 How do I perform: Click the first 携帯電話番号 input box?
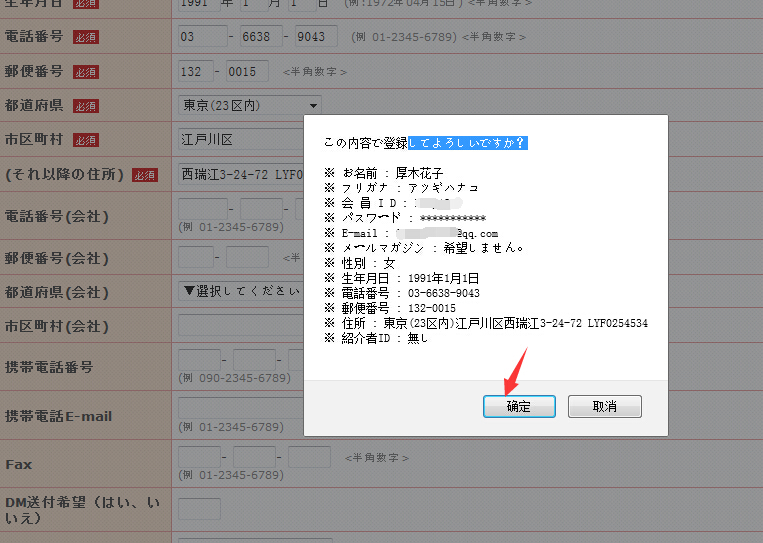[x=199, y=359]
